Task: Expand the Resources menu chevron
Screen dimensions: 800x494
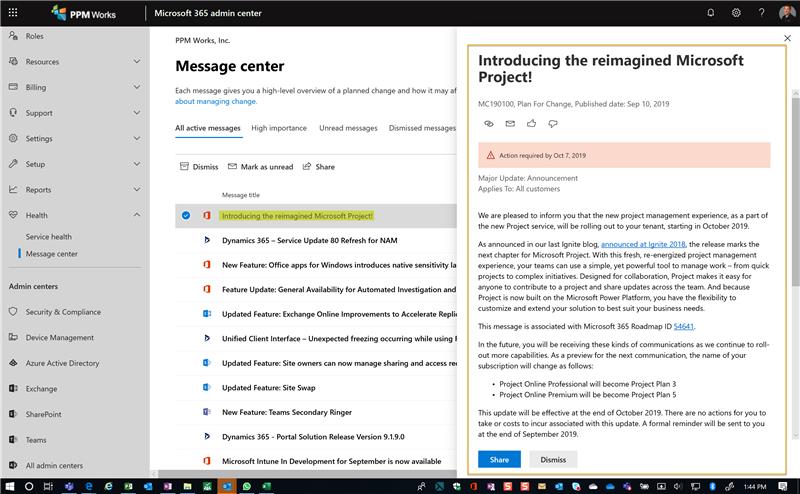Action: click(137, 61)
